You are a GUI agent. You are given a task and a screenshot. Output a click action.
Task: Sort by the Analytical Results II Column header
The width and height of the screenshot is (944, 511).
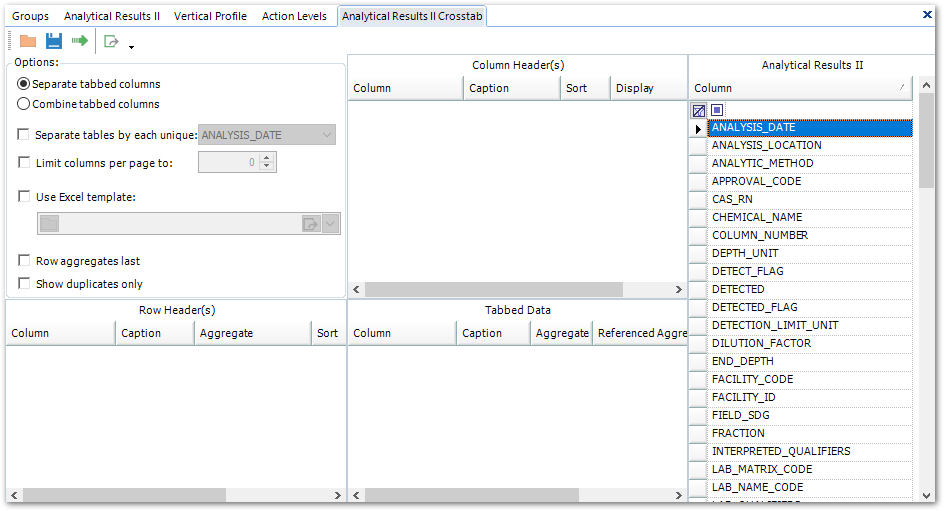800,88
